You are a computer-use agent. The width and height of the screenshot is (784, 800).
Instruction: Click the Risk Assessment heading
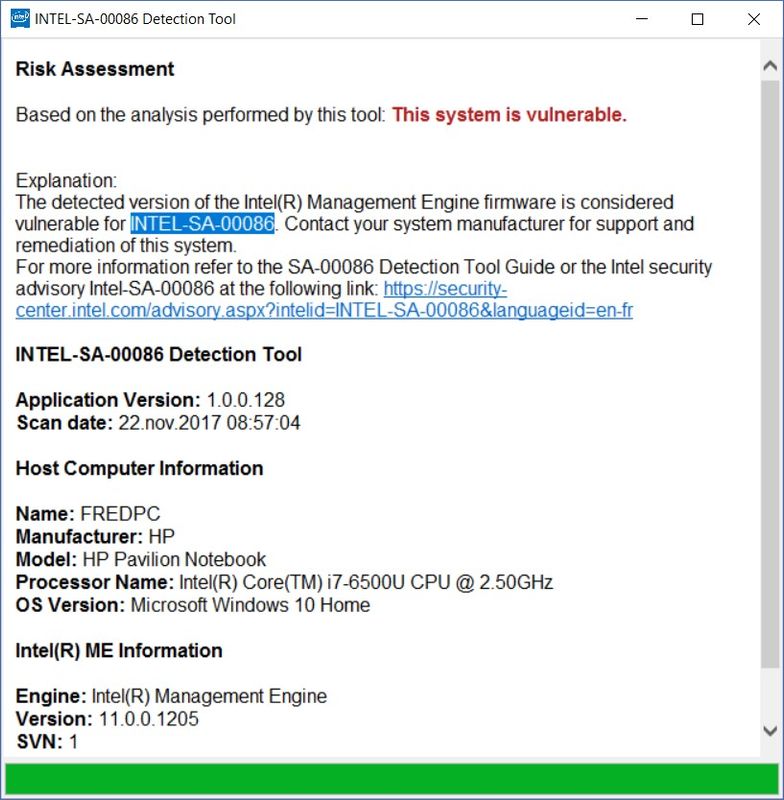click(x=95, y=69)
